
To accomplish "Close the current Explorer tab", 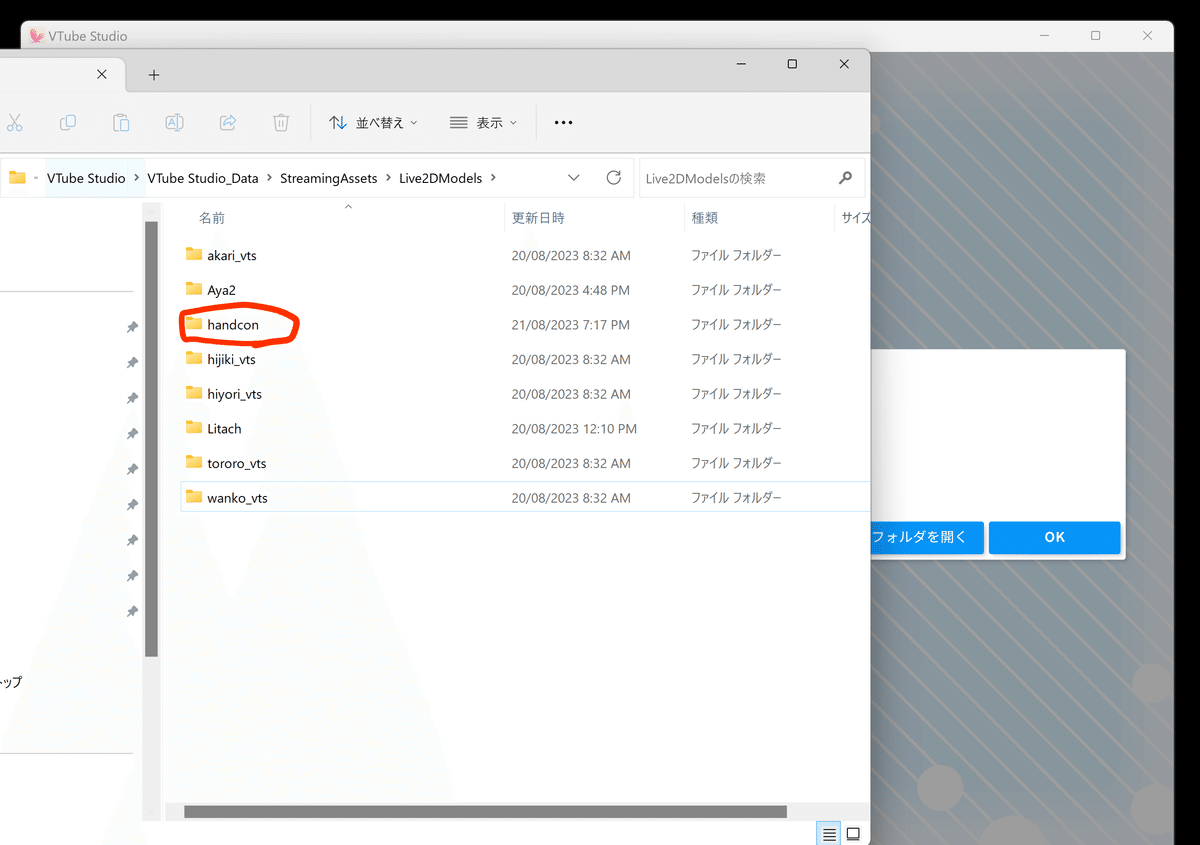I will pyautogui.click(x=102, y=74).
